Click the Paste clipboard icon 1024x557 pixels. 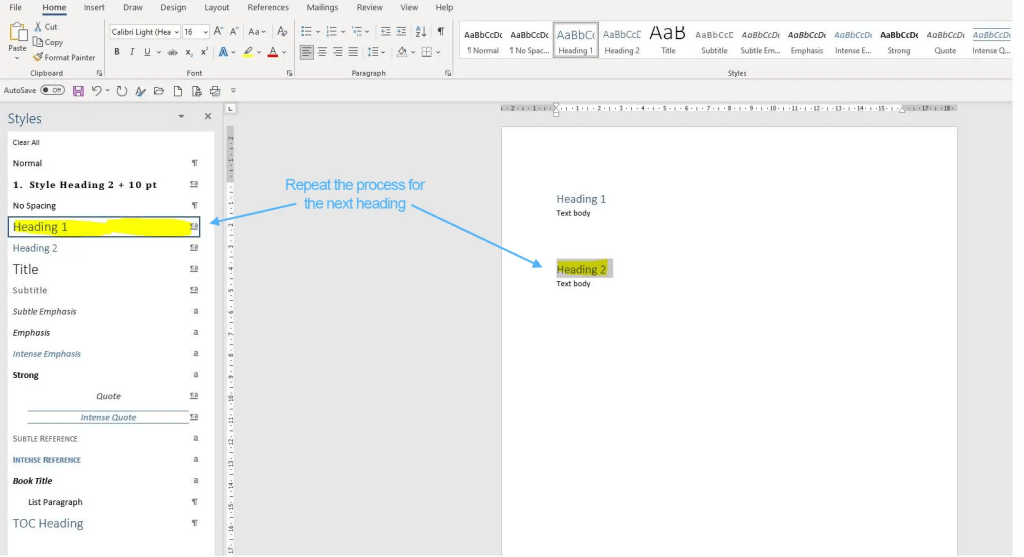point(18,32)
